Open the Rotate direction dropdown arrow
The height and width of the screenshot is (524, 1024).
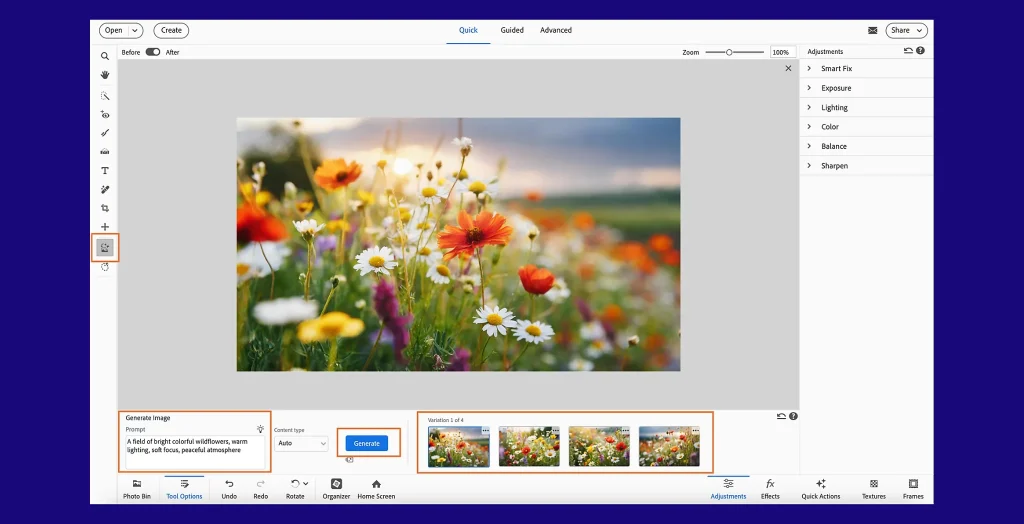306,484
